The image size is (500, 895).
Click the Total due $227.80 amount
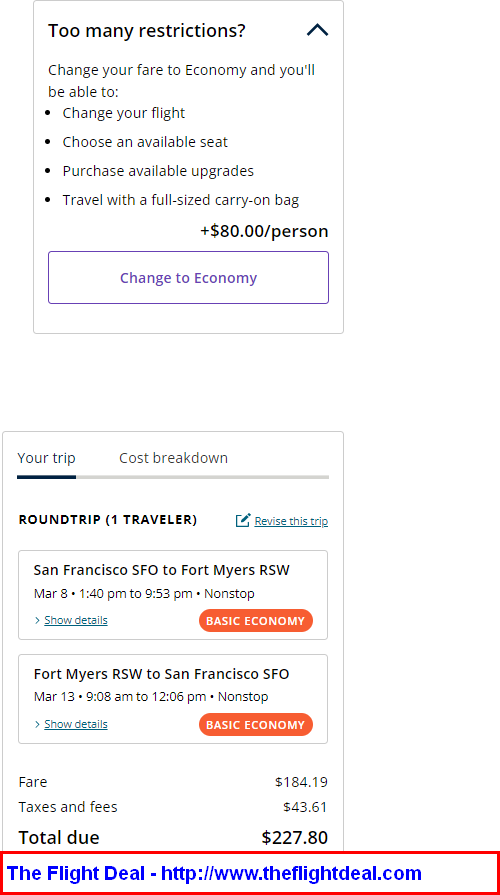pyautogui.click(x=295, y=837)
